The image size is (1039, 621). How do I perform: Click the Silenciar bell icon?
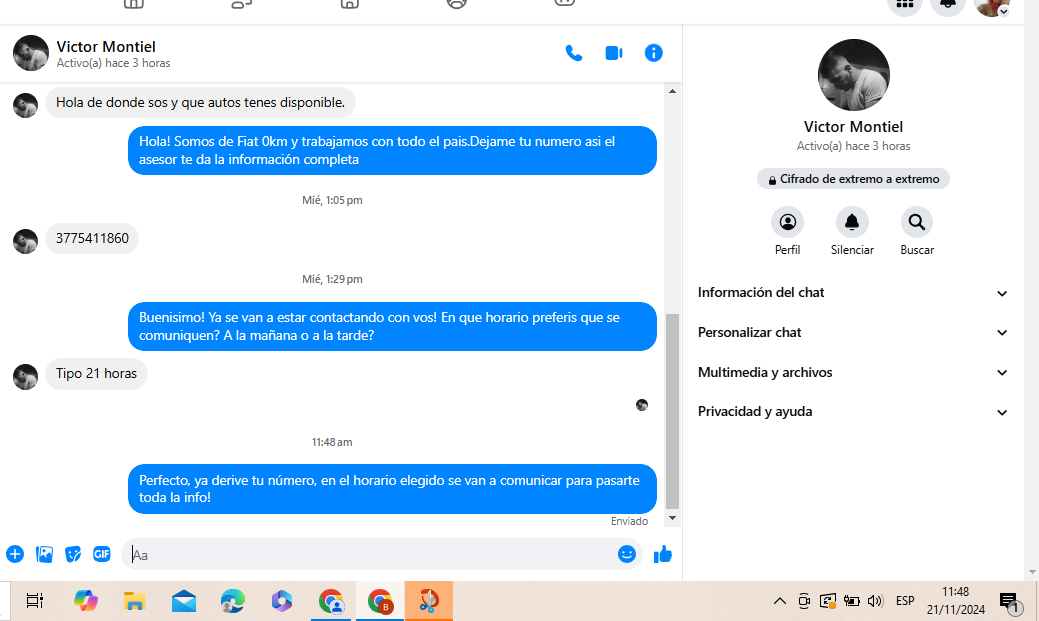(x=852, y=222)
